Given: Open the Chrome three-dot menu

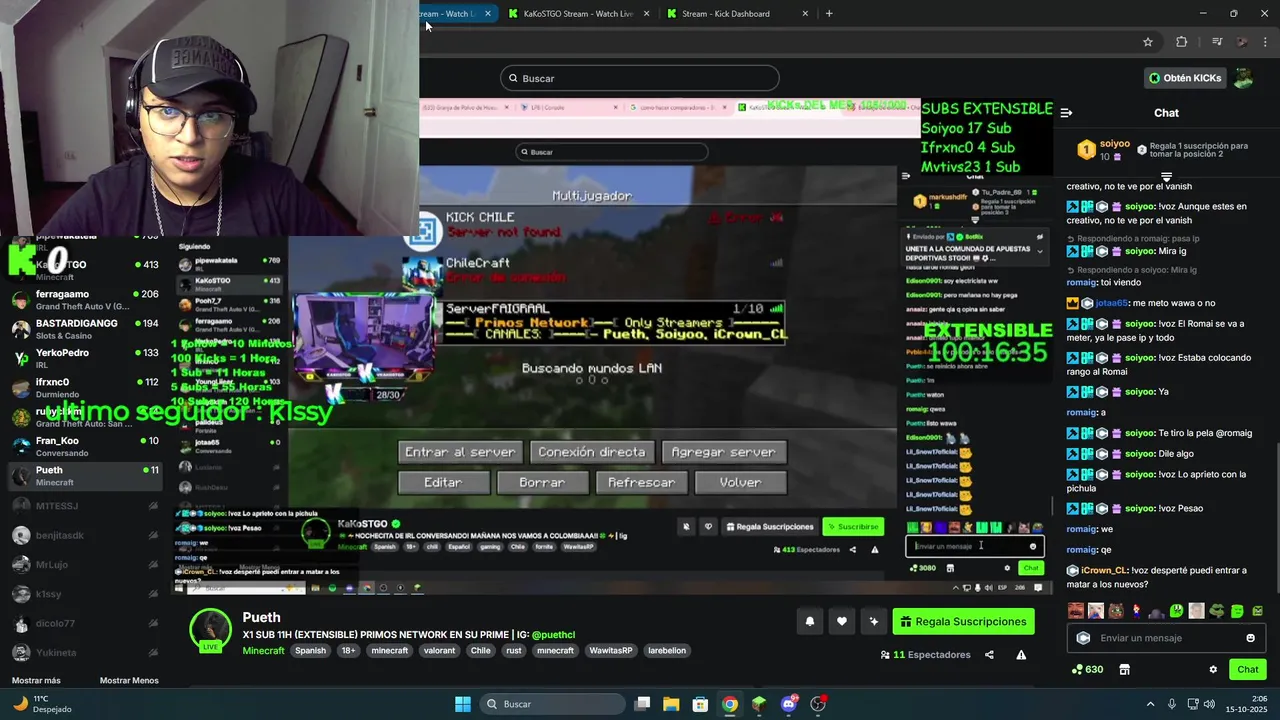Looking at the screenshot, I should click(1265, 42).
